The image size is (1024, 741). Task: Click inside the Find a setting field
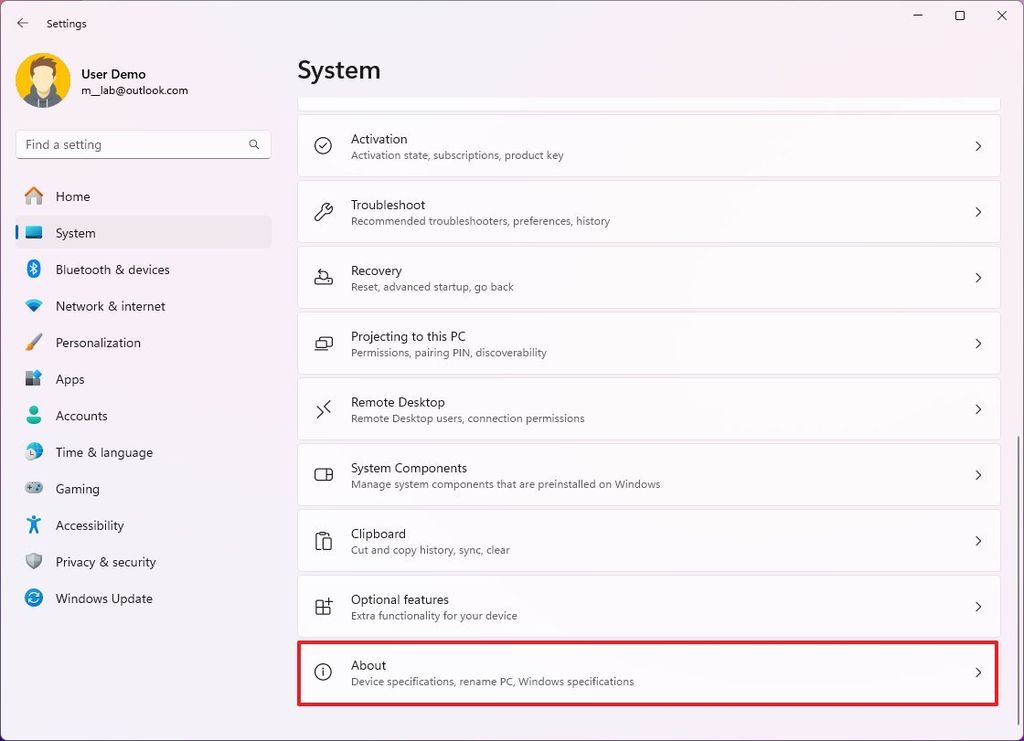130,144
